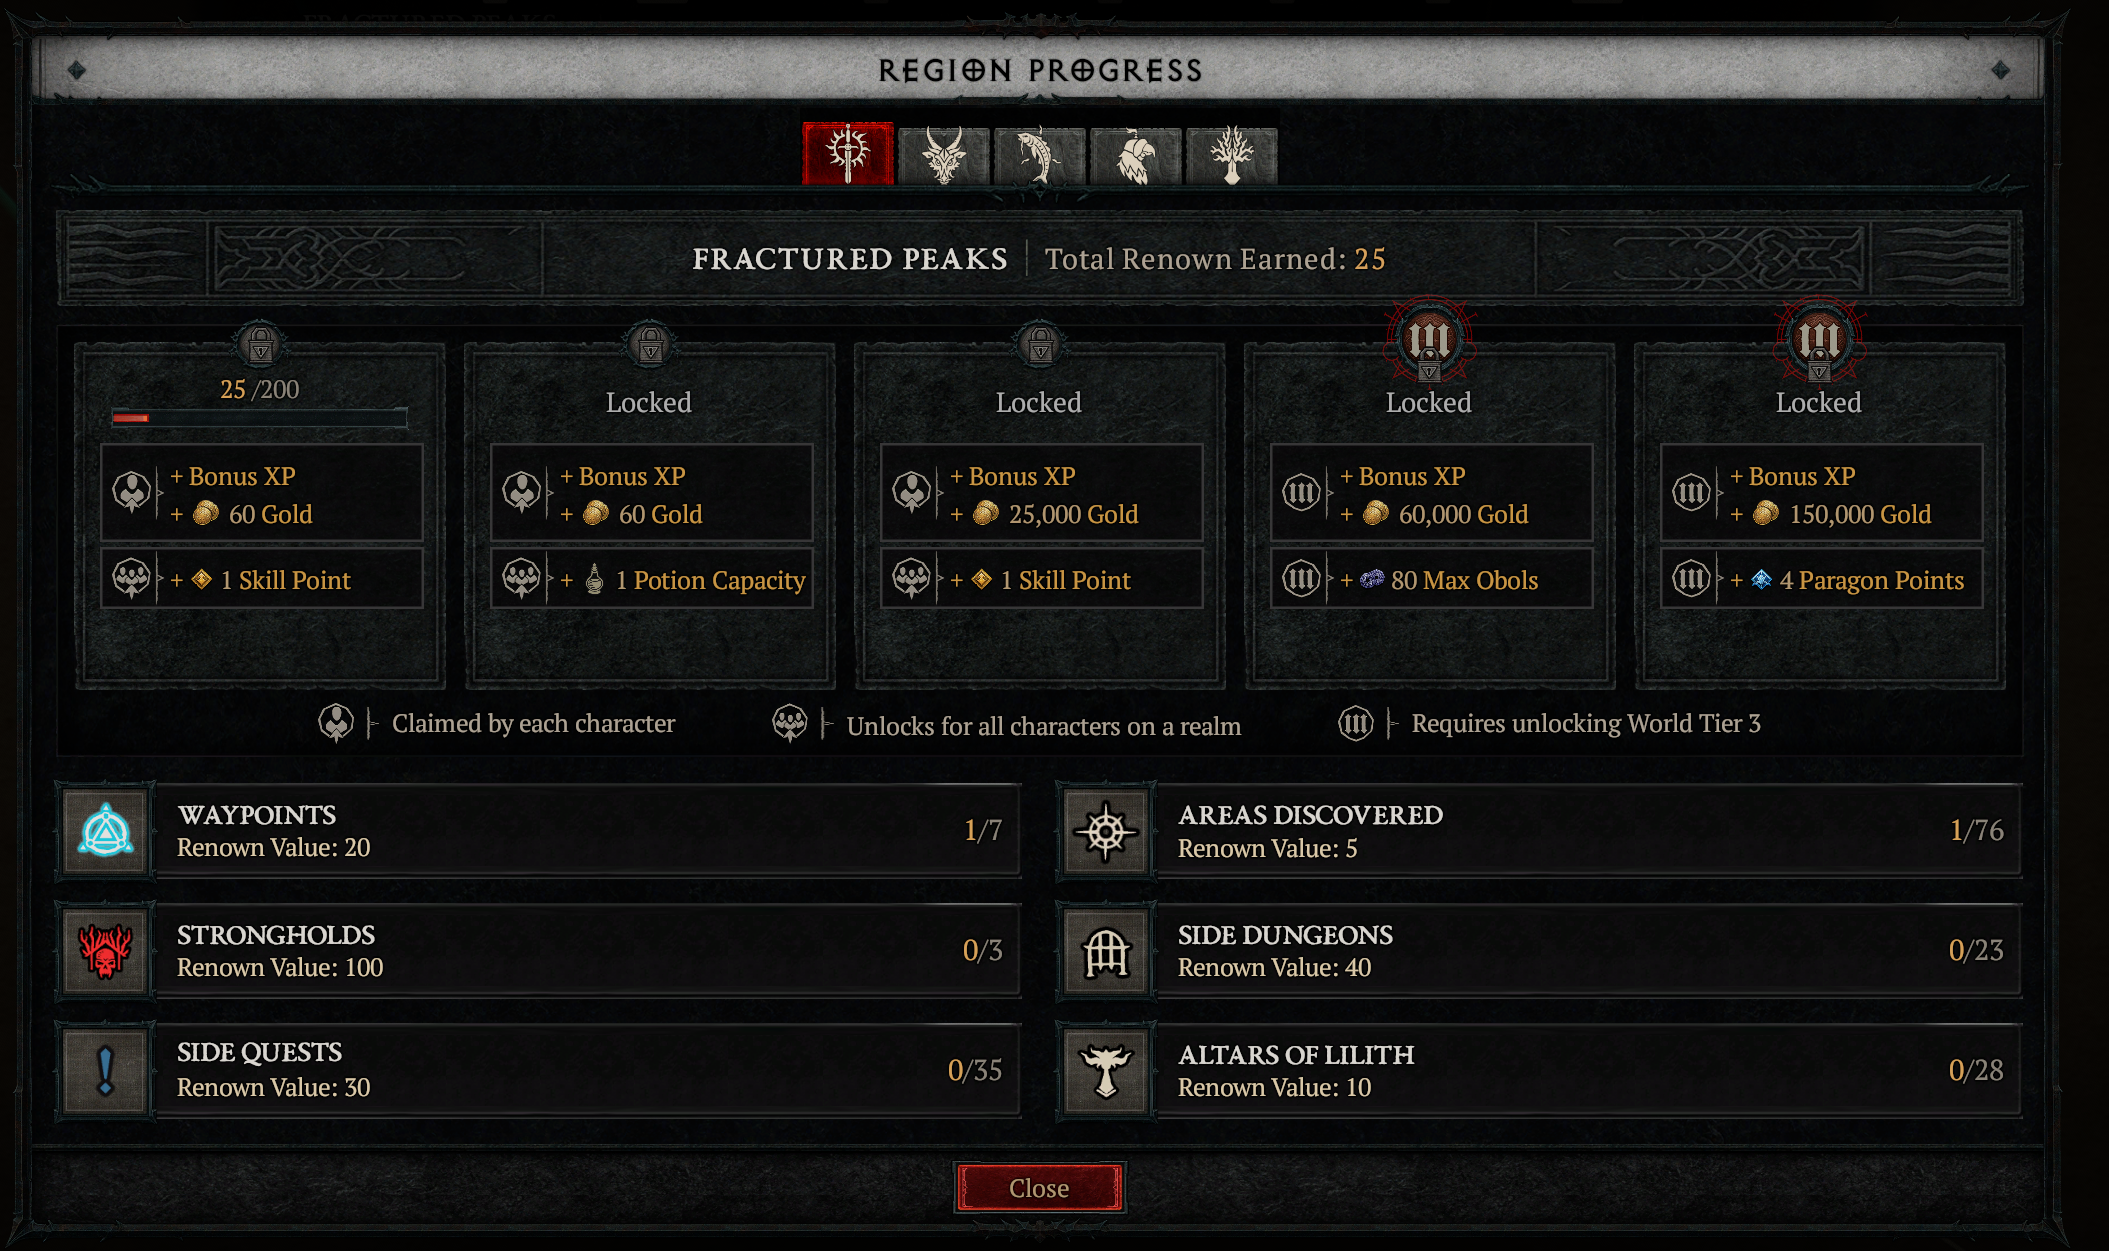Viewport: 2109px width, 1251px height.
Task: Select the 1 Potion Capacity reward
Action: click(x=652, y=579)
